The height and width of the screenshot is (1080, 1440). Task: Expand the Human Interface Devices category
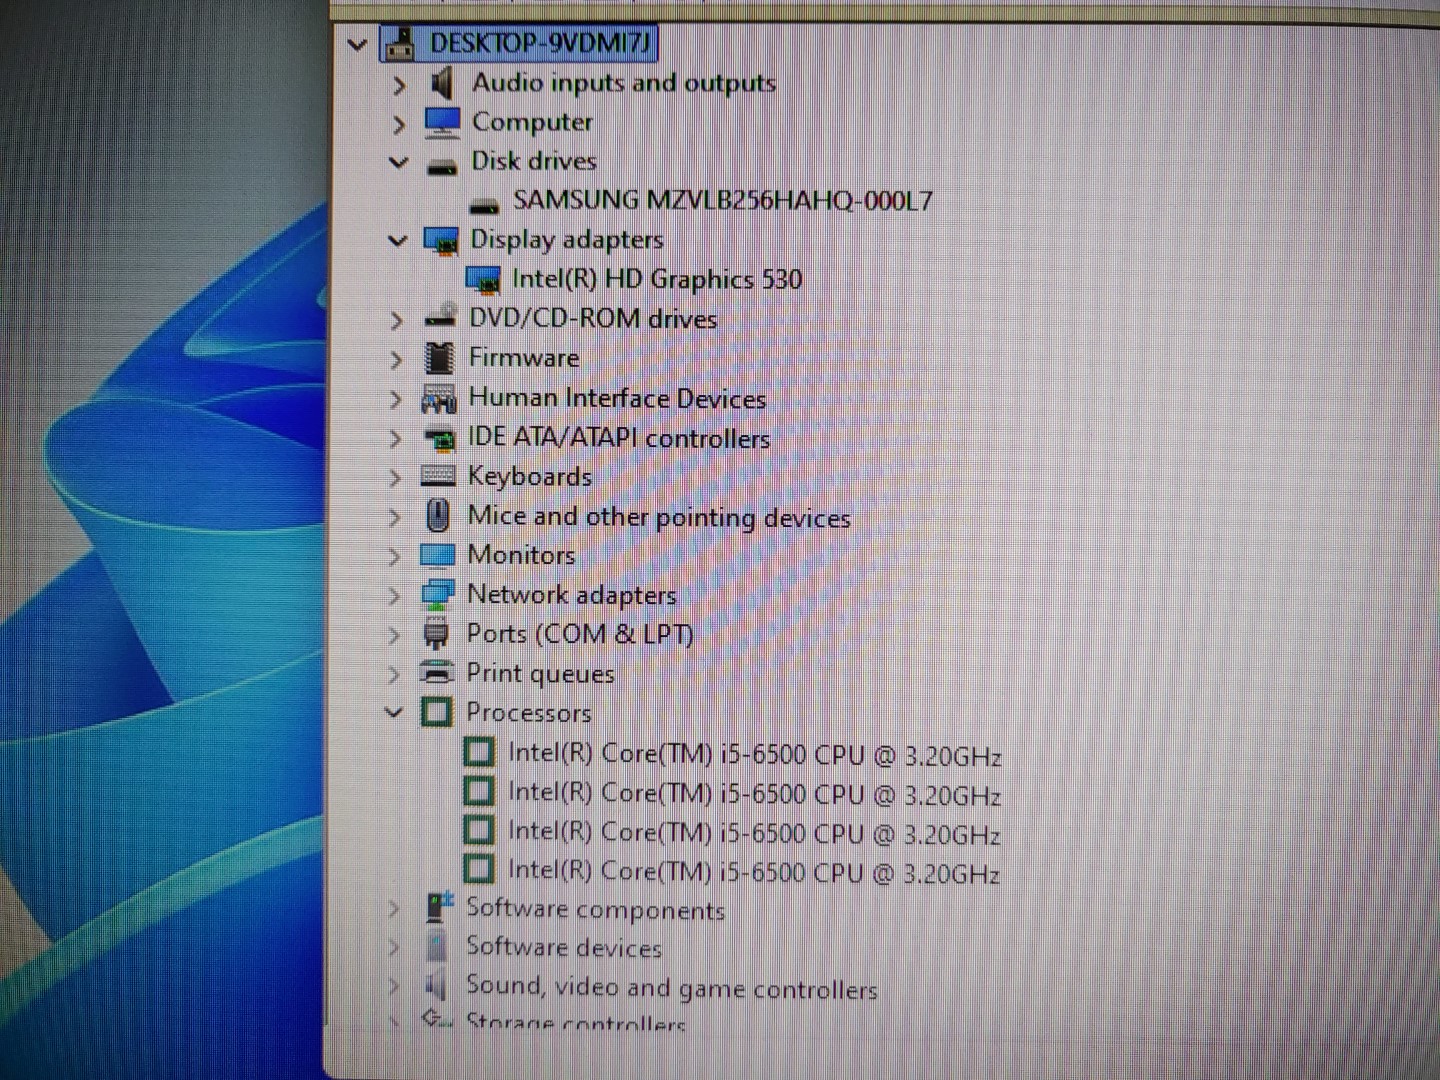click(x=396, y=399)
